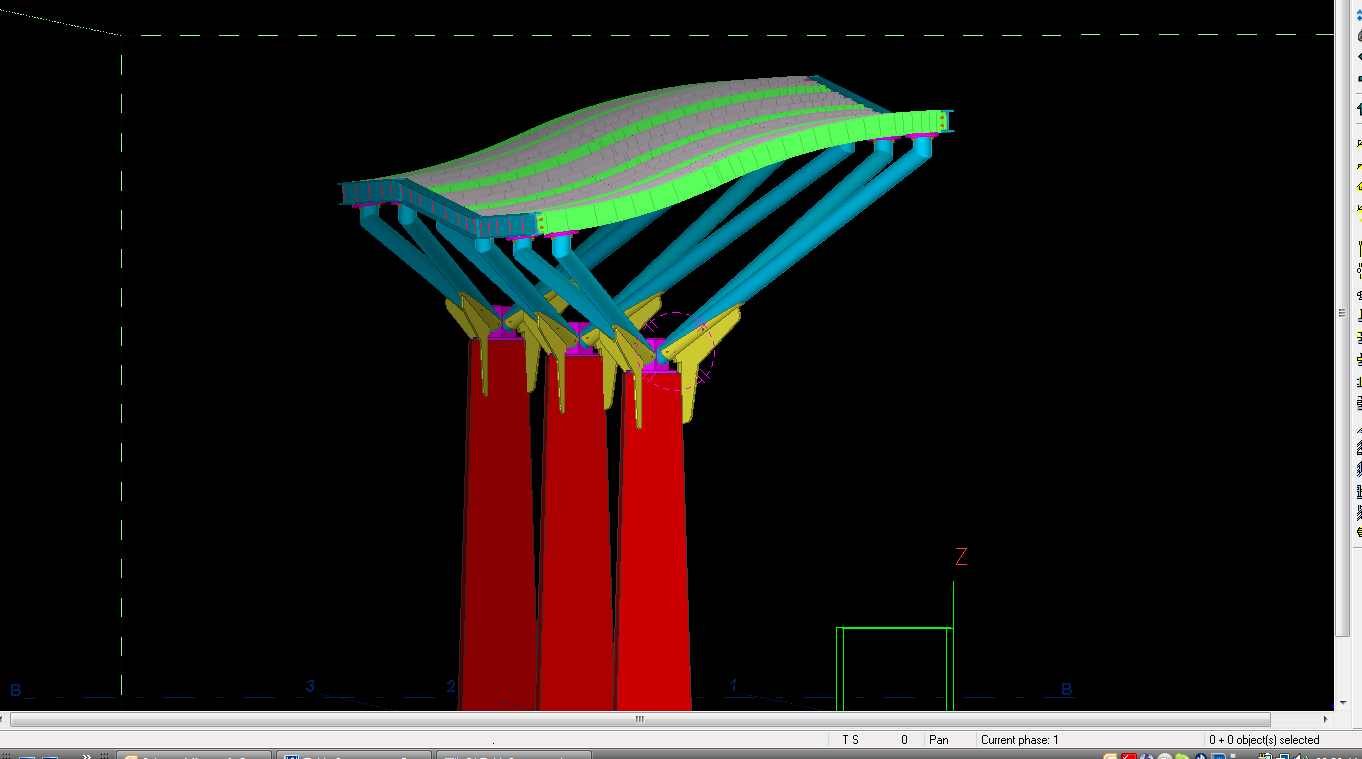Click the green work plane rectangle

pos(893,629)
